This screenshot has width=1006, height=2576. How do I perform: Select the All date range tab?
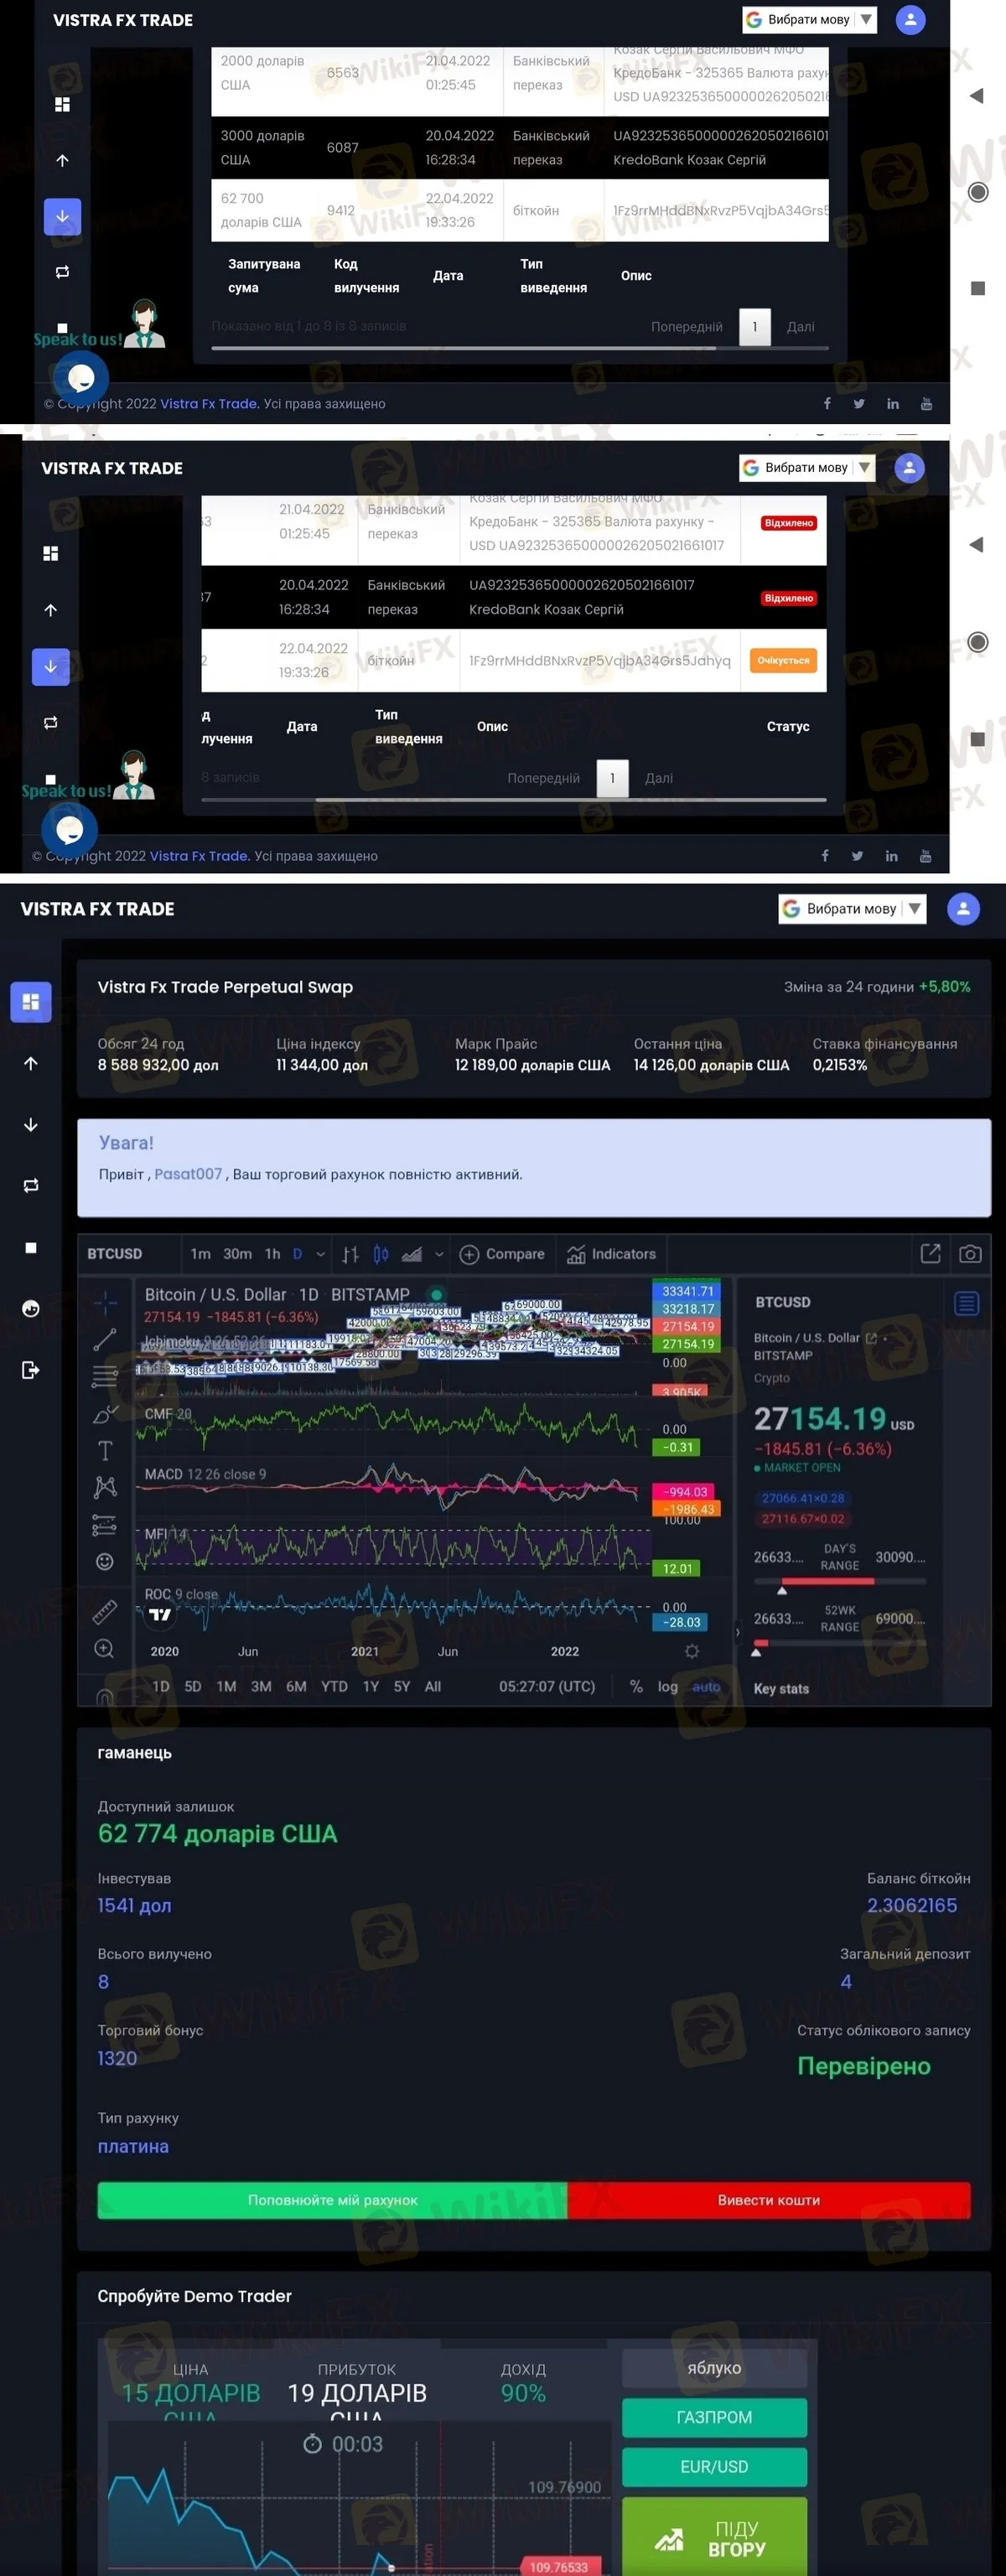click(432, 1686)
